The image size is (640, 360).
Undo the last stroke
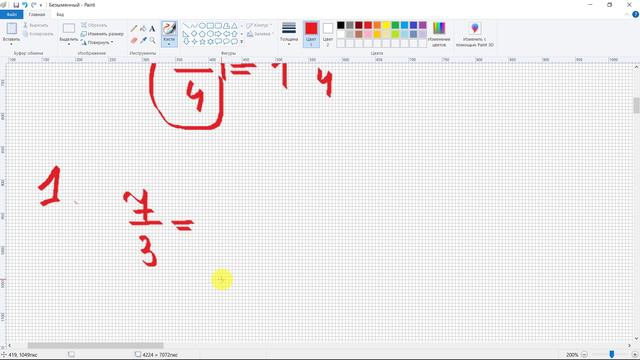[24, 5]
